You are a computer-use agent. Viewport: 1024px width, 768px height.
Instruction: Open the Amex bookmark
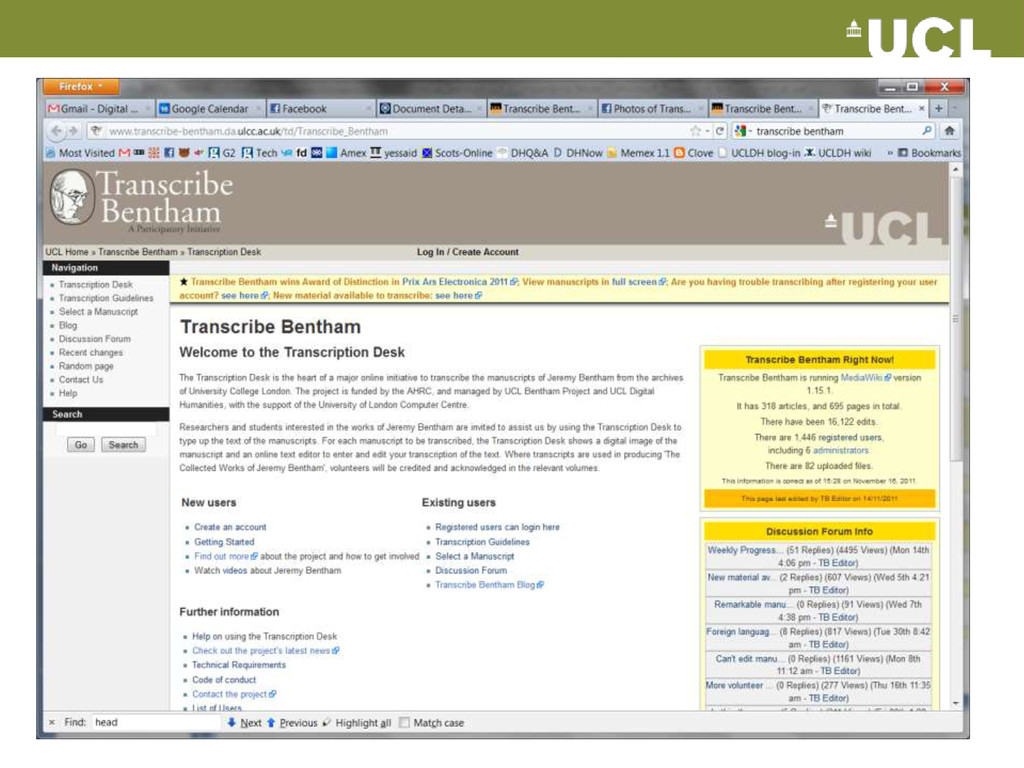(x=347, y=153)
